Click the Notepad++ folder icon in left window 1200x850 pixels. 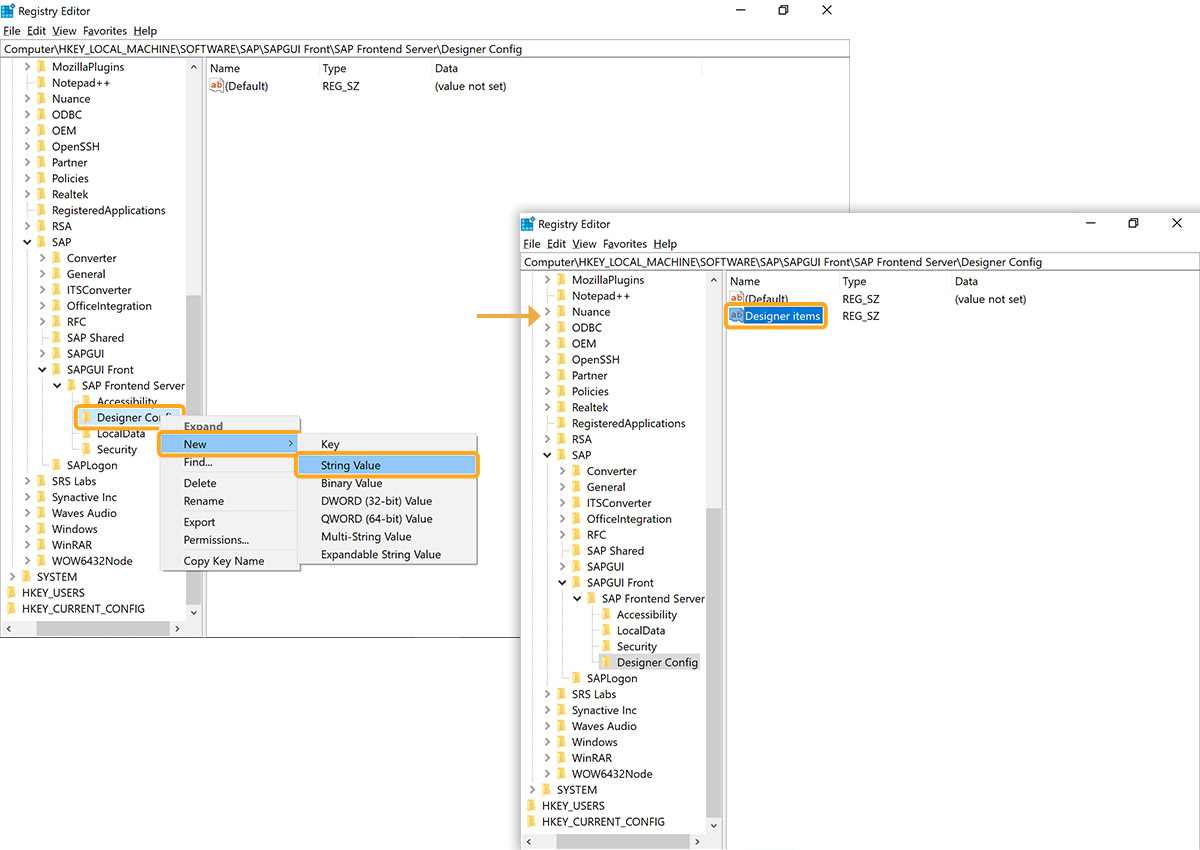click(x=42, y=83)
